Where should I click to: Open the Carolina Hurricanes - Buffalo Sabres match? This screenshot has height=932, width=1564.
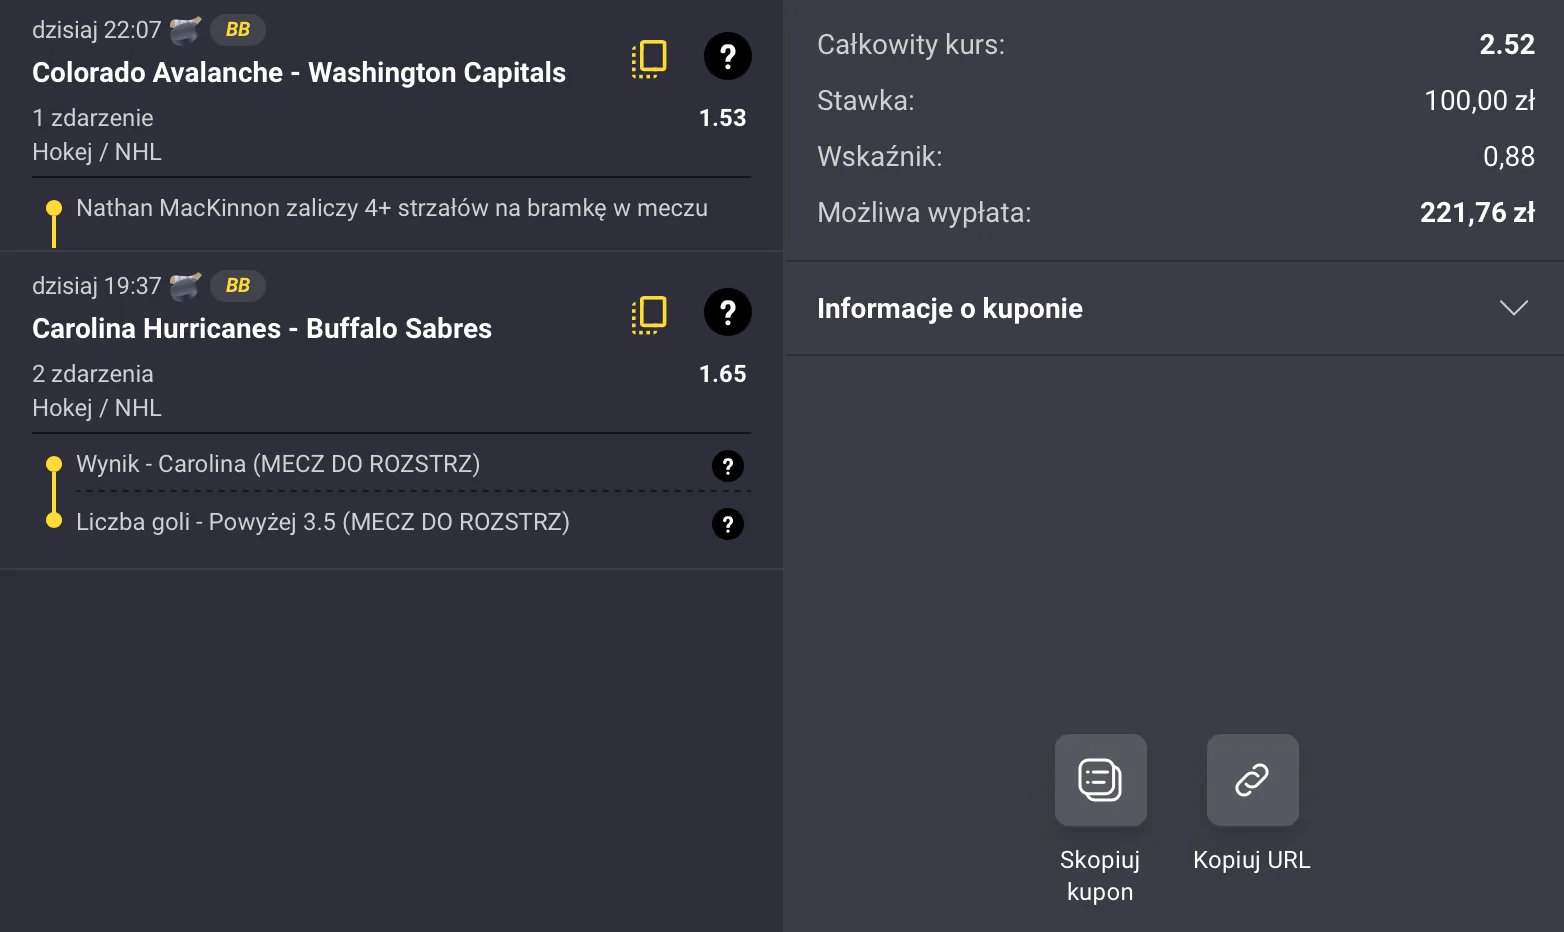tap(261, 328)
